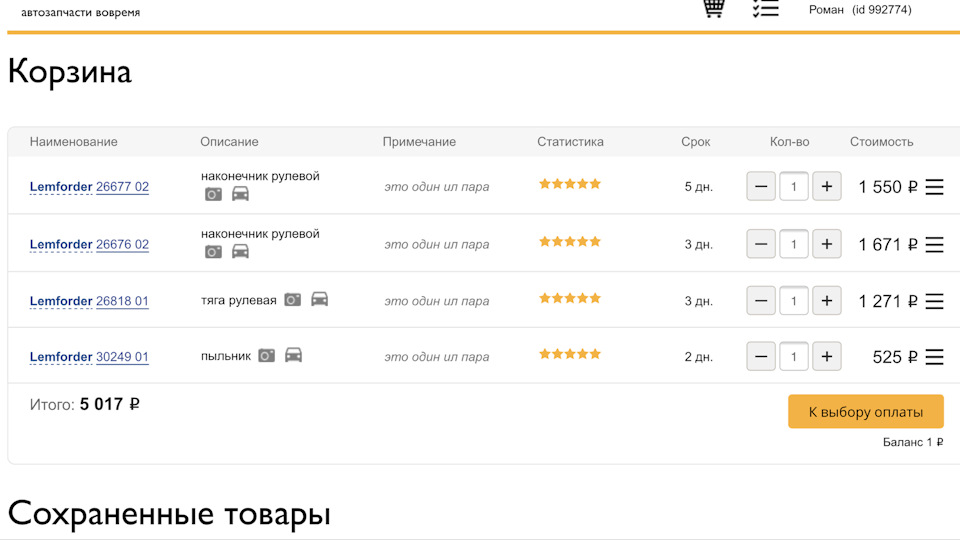The image size is (960, 540).
Task: Proceed with К выбору оплаты button
Action: tap(866, 411)
